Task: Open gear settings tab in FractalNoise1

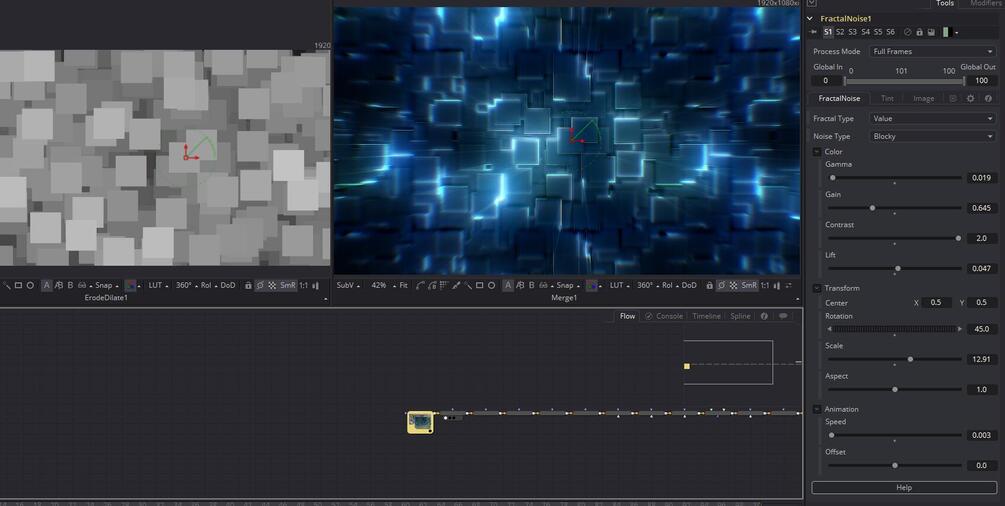Action: (970, 99)
